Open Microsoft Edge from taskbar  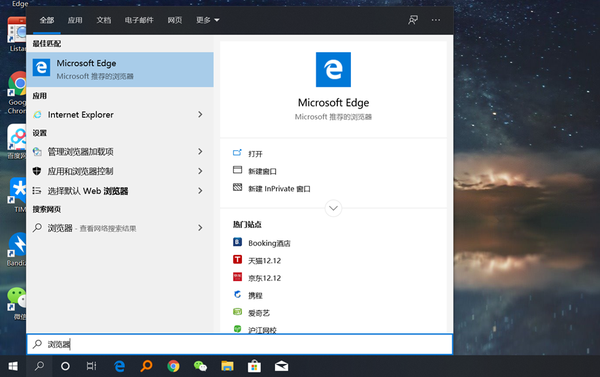point(119,366)
